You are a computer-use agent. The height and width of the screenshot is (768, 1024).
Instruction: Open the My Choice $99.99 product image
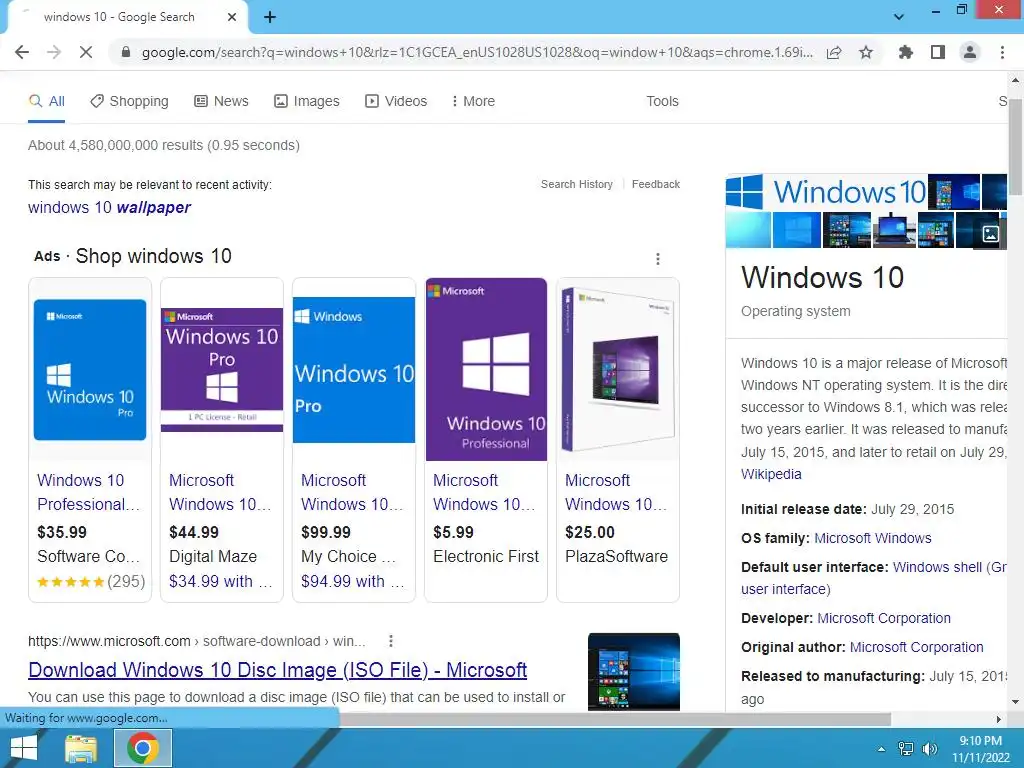(354, 370)
